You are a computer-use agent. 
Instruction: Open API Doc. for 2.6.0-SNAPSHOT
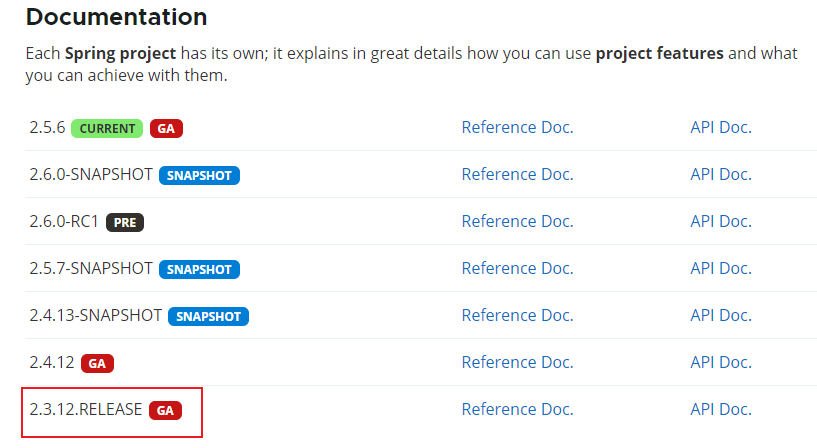721,175
